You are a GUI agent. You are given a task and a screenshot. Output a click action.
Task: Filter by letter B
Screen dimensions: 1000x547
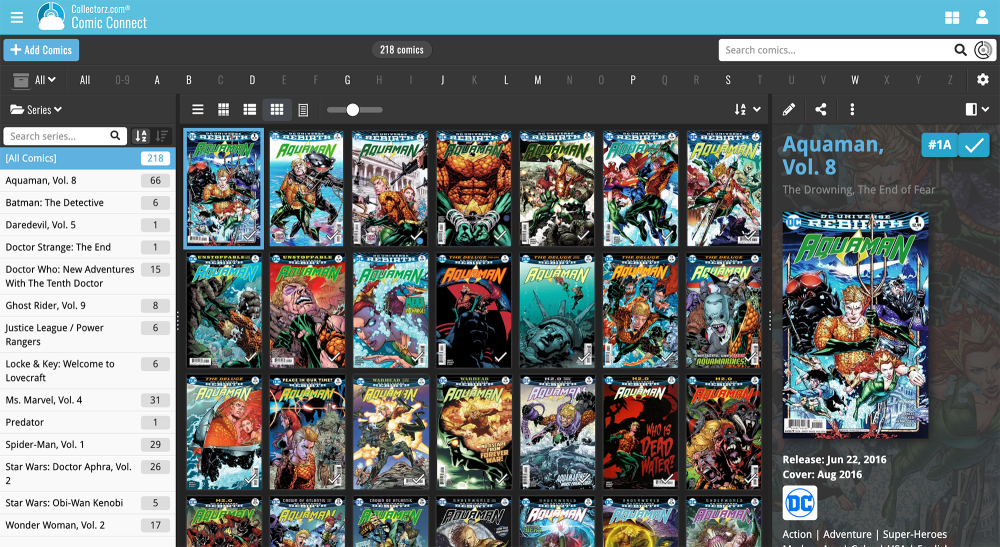pyautogui.click(x=189, y=80)
